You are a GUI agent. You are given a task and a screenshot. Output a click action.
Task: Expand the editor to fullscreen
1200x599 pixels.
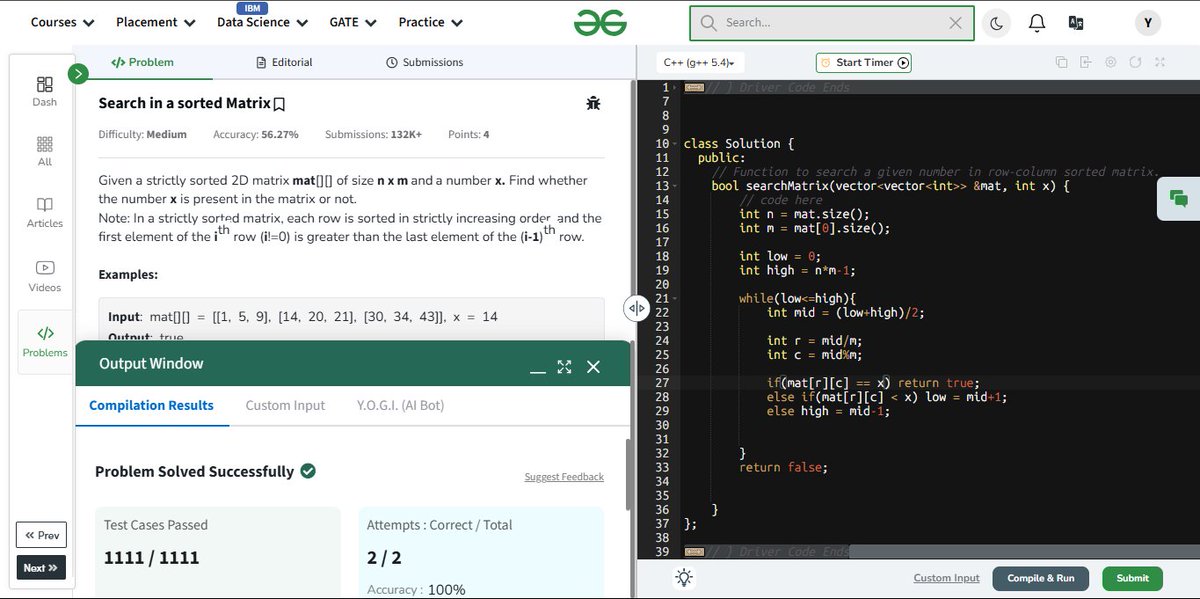tap(1160, 63)
